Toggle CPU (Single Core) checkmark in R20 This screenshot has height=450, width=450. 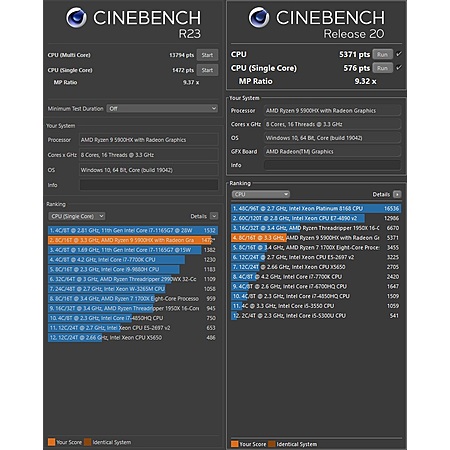[x=399, y=68]
